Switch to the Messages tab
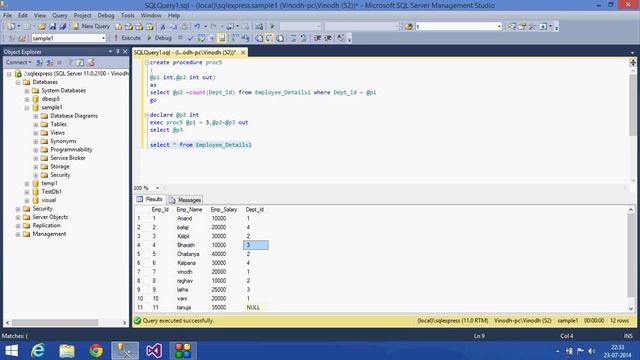Image resolution: width=640 pixels, height=360 pixels. pyautogui.click(x=185, y=200)
